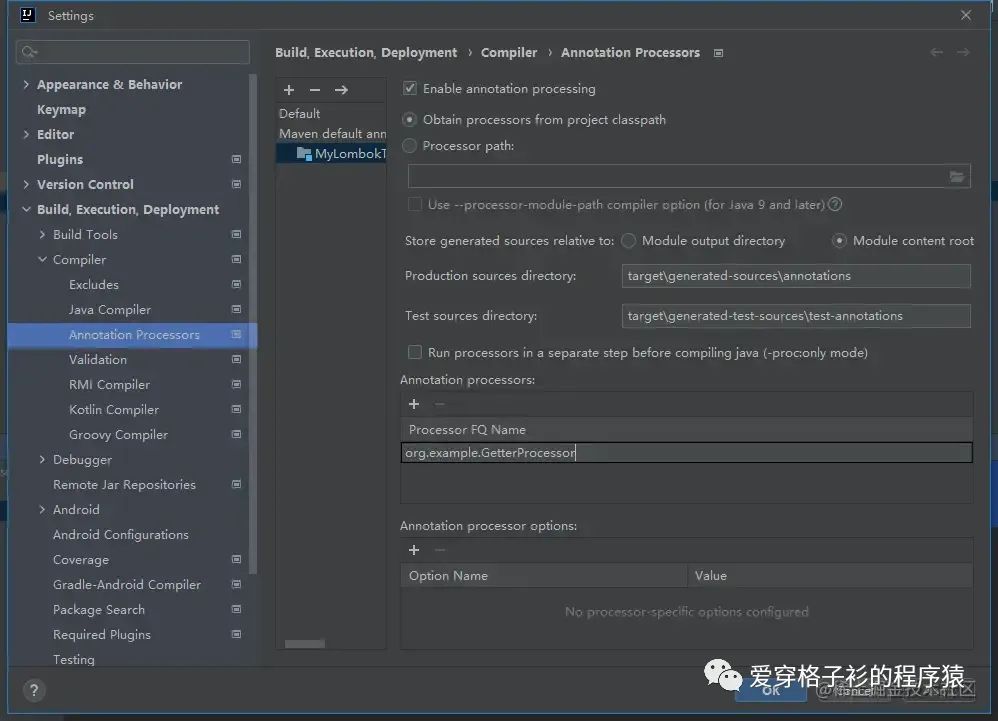Add a new profile with the plus icon
Screen dimensions: 998x721
pos(289,90)
